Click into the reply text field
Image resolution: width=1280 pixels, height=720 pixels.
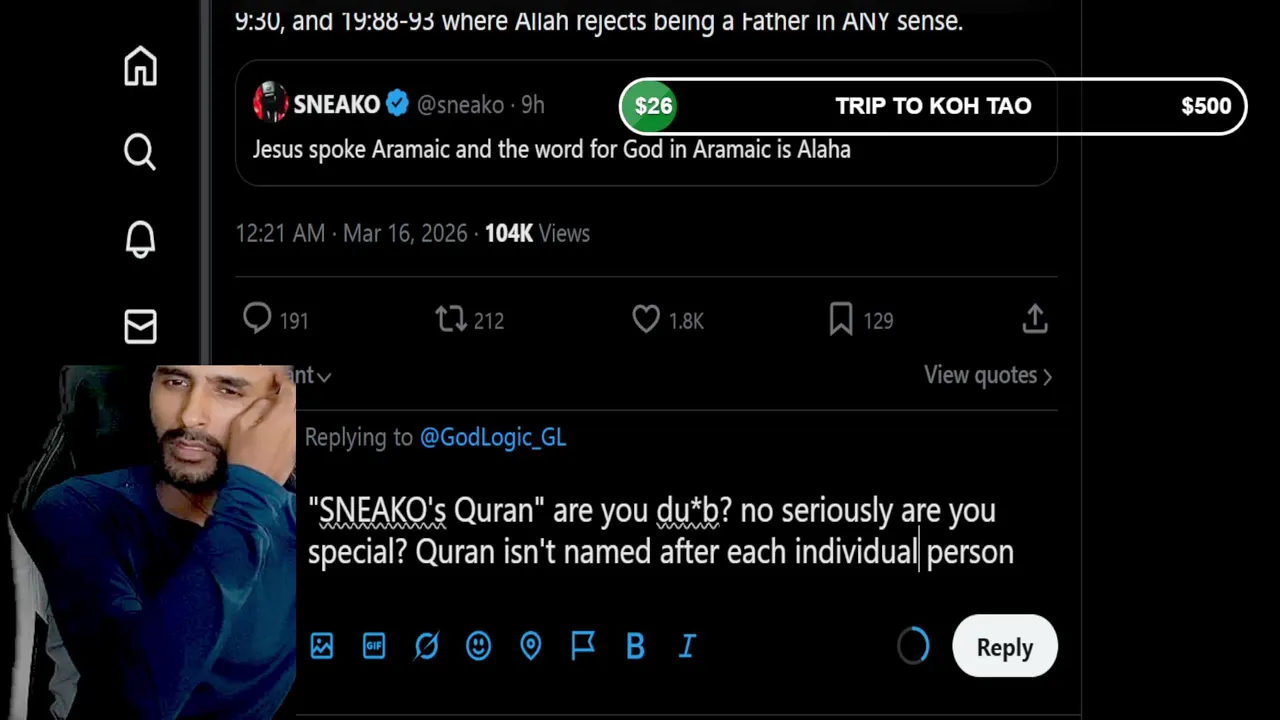660,530
